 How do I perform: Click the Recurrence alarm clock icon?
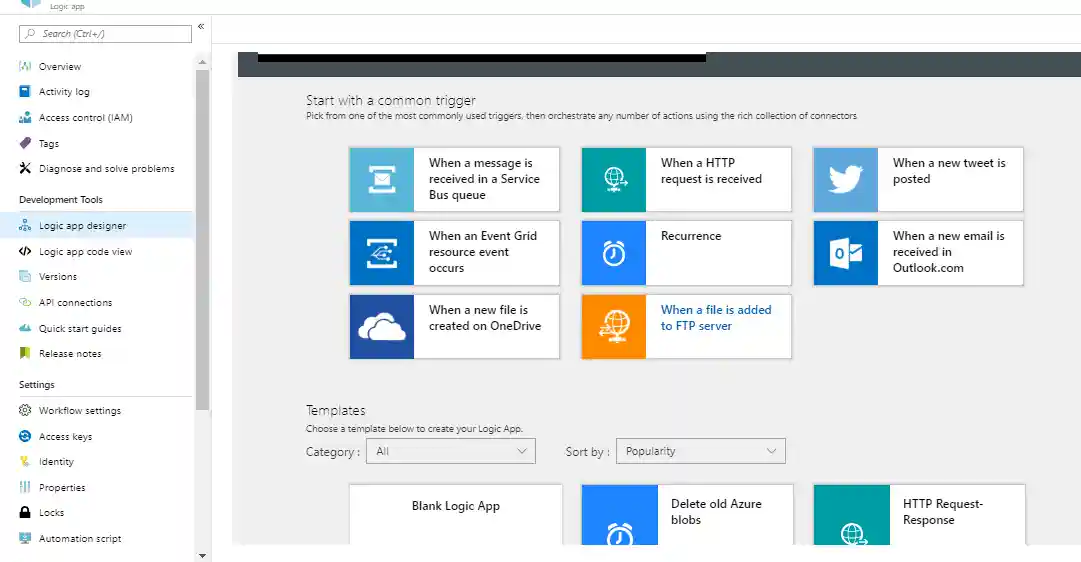point(613,253)
